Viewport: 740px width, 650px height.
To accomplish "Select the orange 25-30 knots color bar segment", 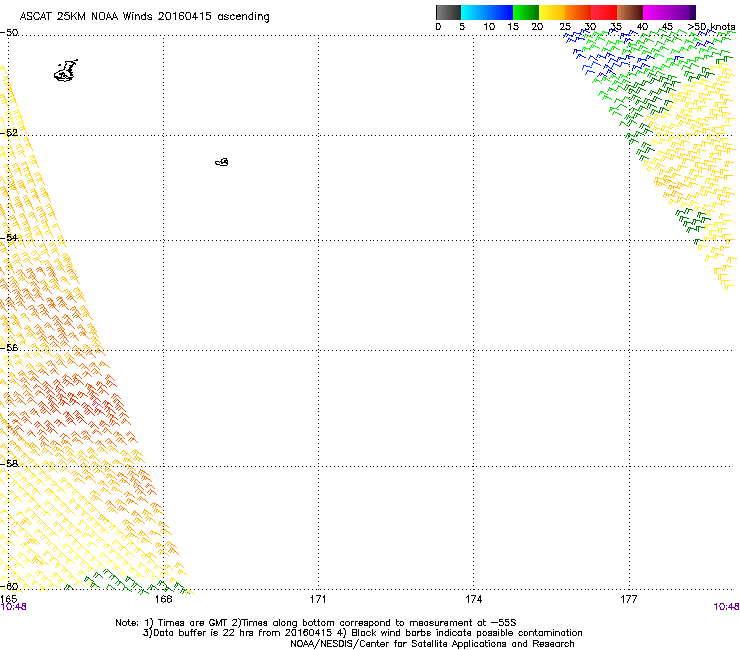I will click(578, 12).
